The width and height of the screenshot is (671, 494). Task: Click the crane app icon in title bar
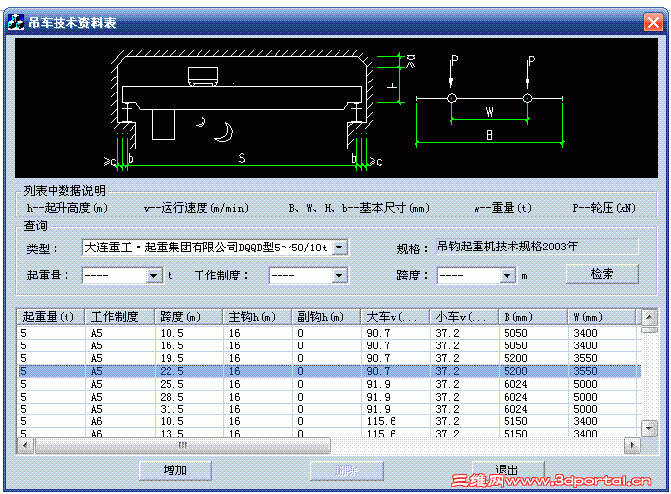click(16, 22)
